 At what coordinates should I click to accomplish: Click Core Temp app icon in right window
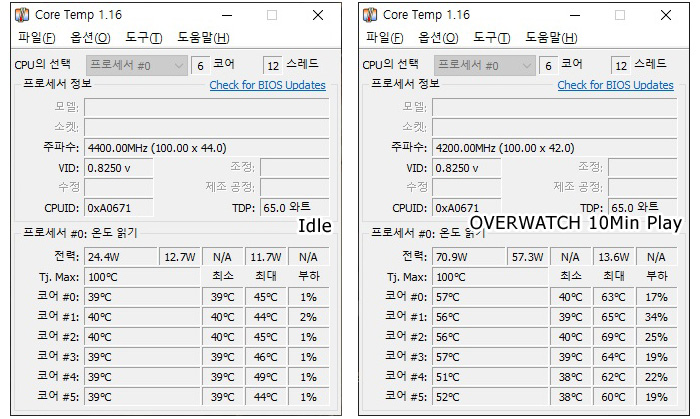[370, 15]
